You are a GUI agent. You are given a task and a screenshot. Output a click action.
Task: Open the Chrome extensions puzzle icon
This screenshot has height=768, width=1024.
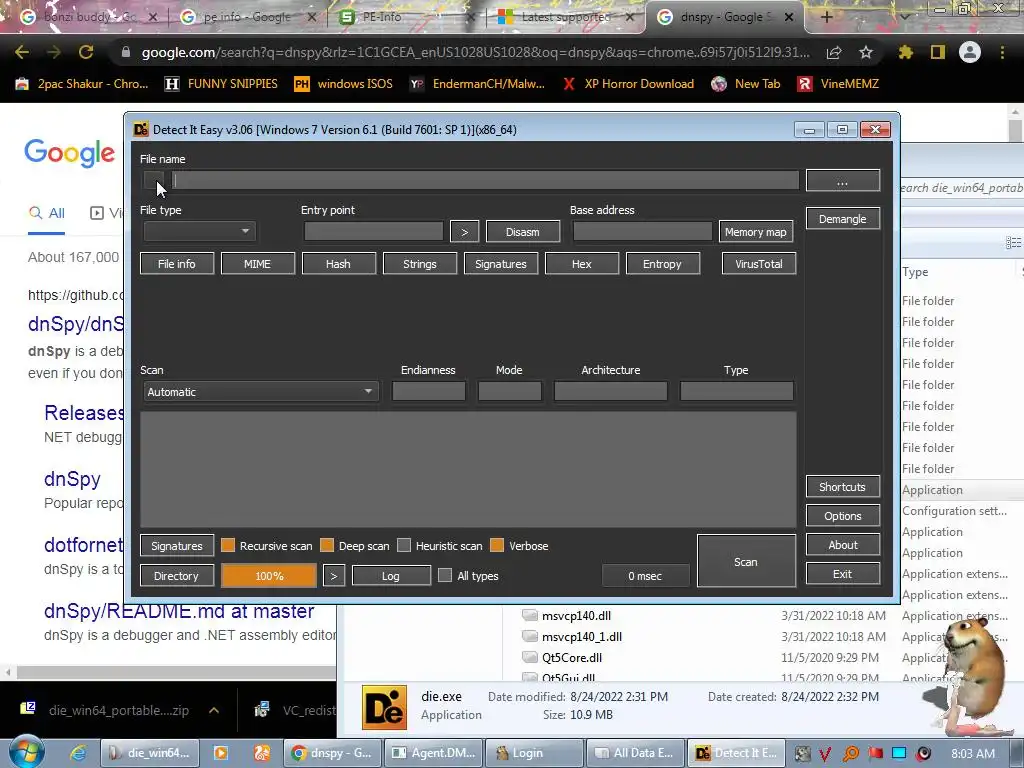tap(906, 52)
